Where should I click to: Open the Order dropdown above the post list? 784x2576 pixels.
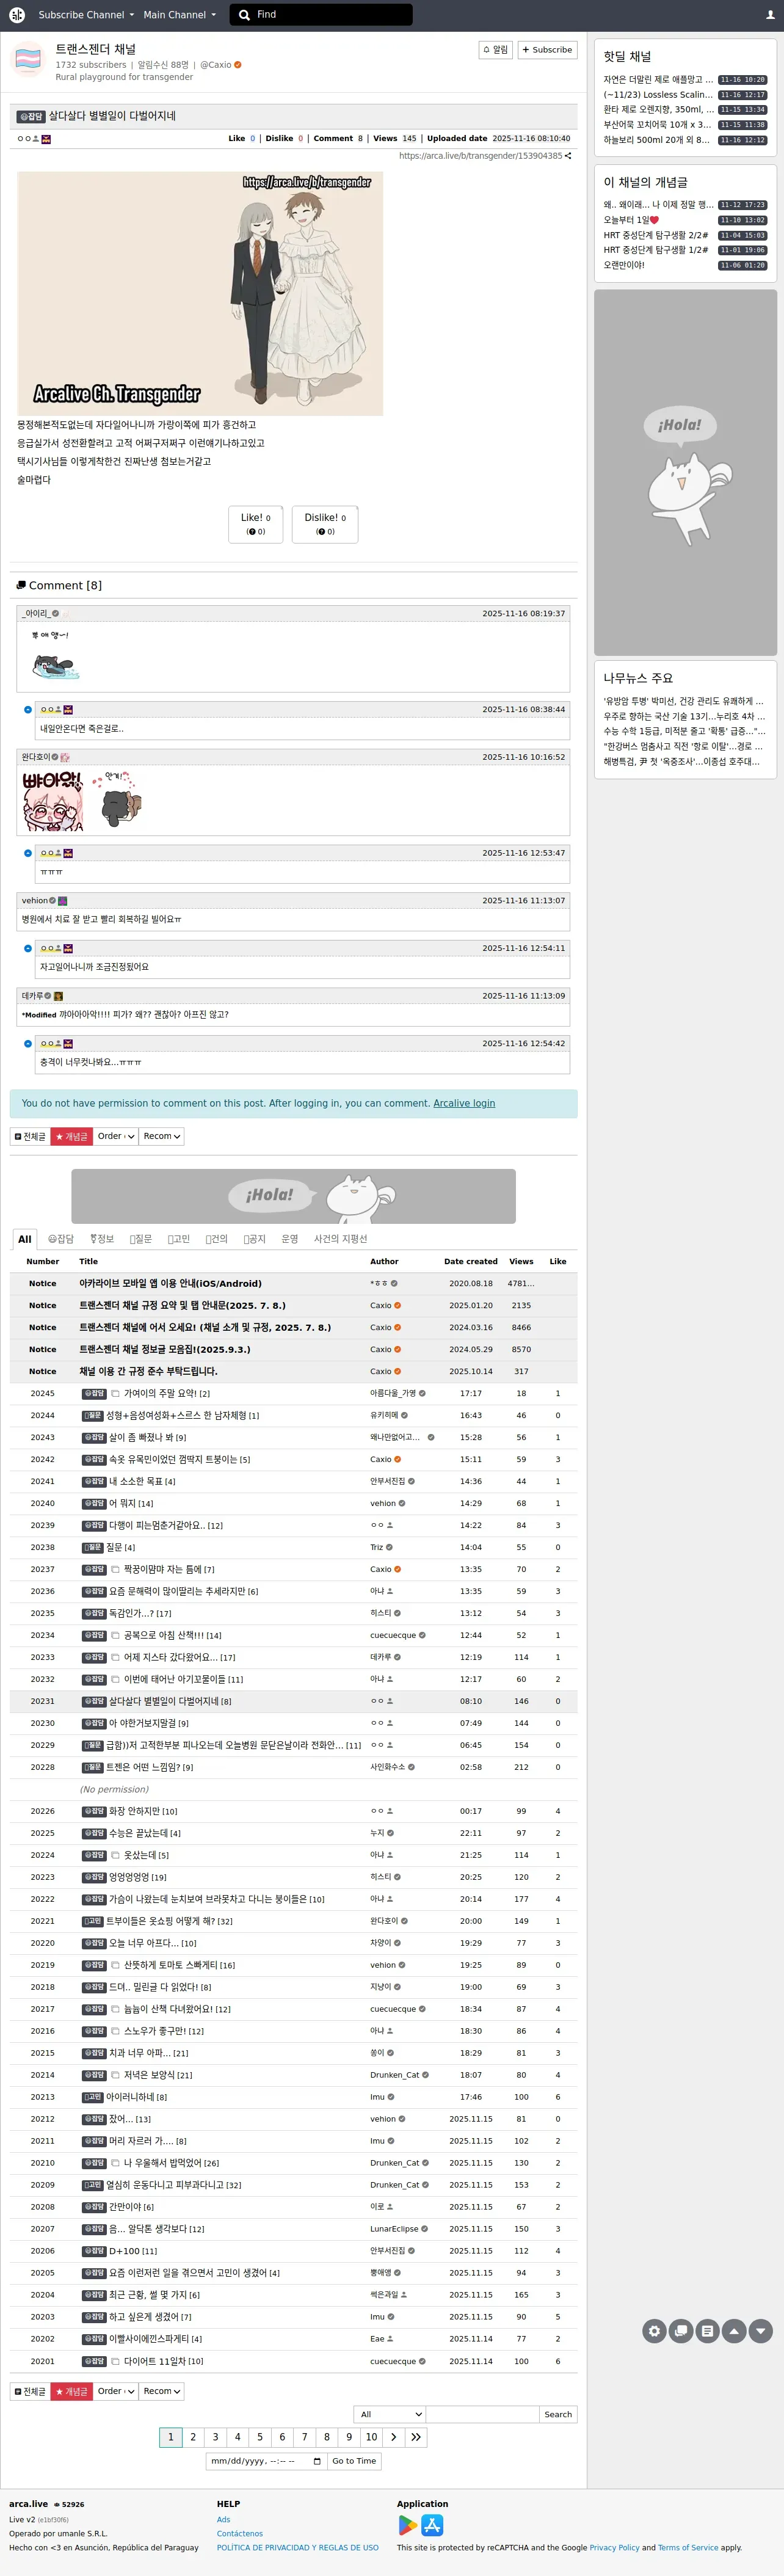tap(116, 1136)
